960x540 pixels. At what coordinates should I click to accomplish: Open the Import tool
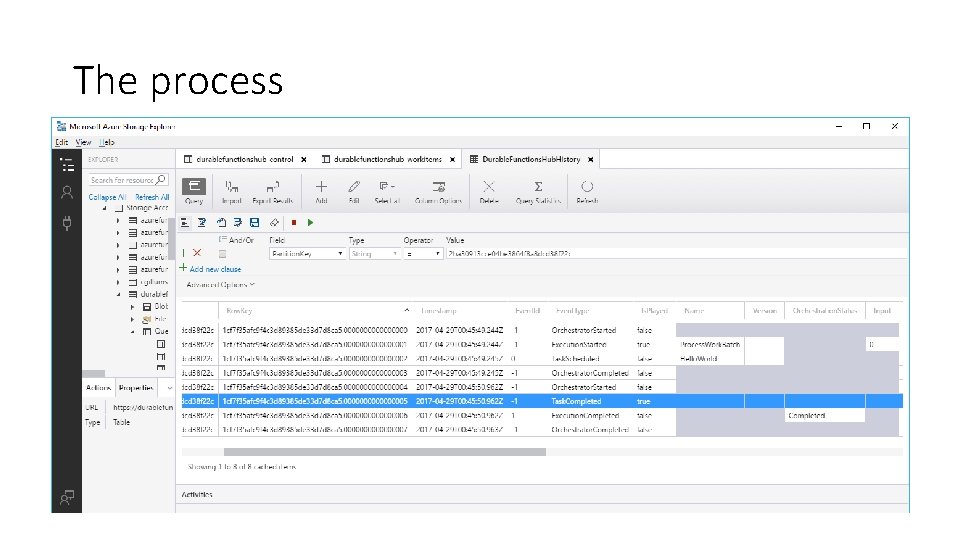[231, 191]
